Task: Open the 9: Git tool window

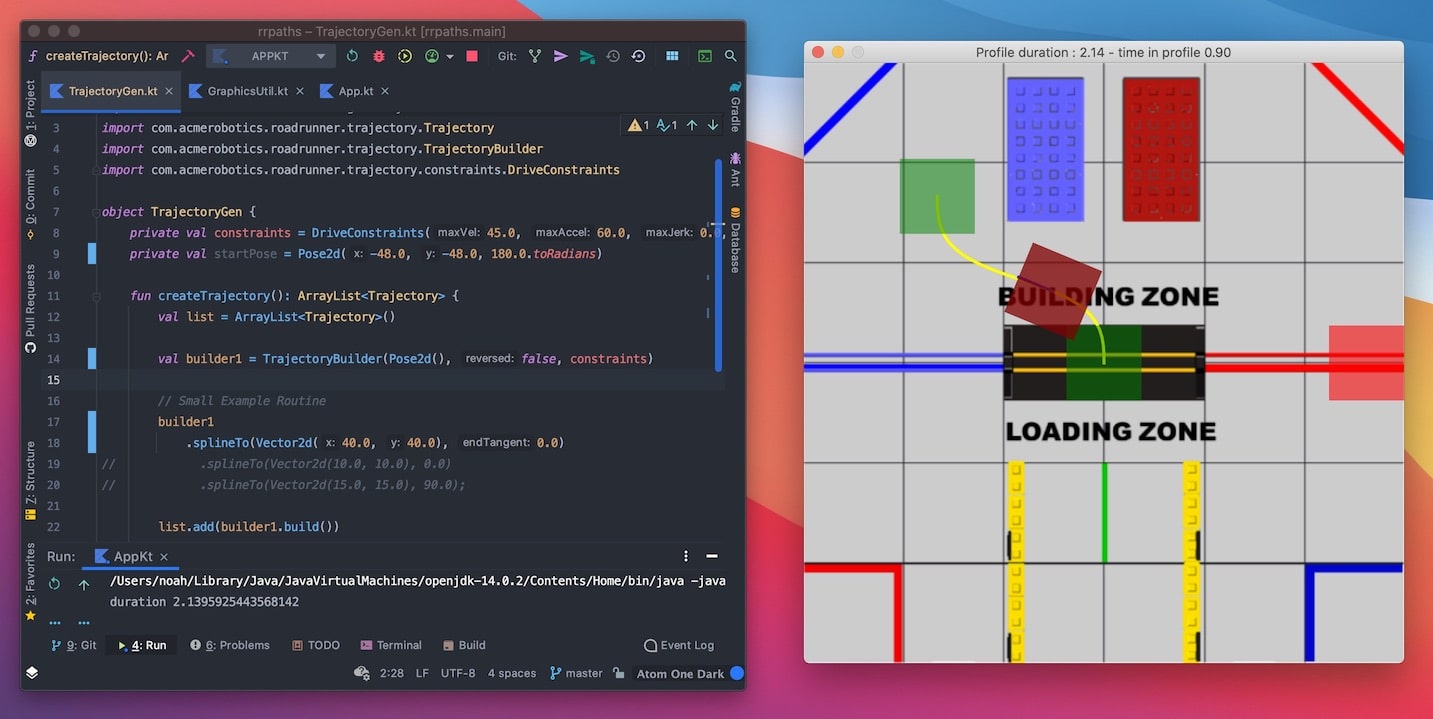Action: click(74, 645)
